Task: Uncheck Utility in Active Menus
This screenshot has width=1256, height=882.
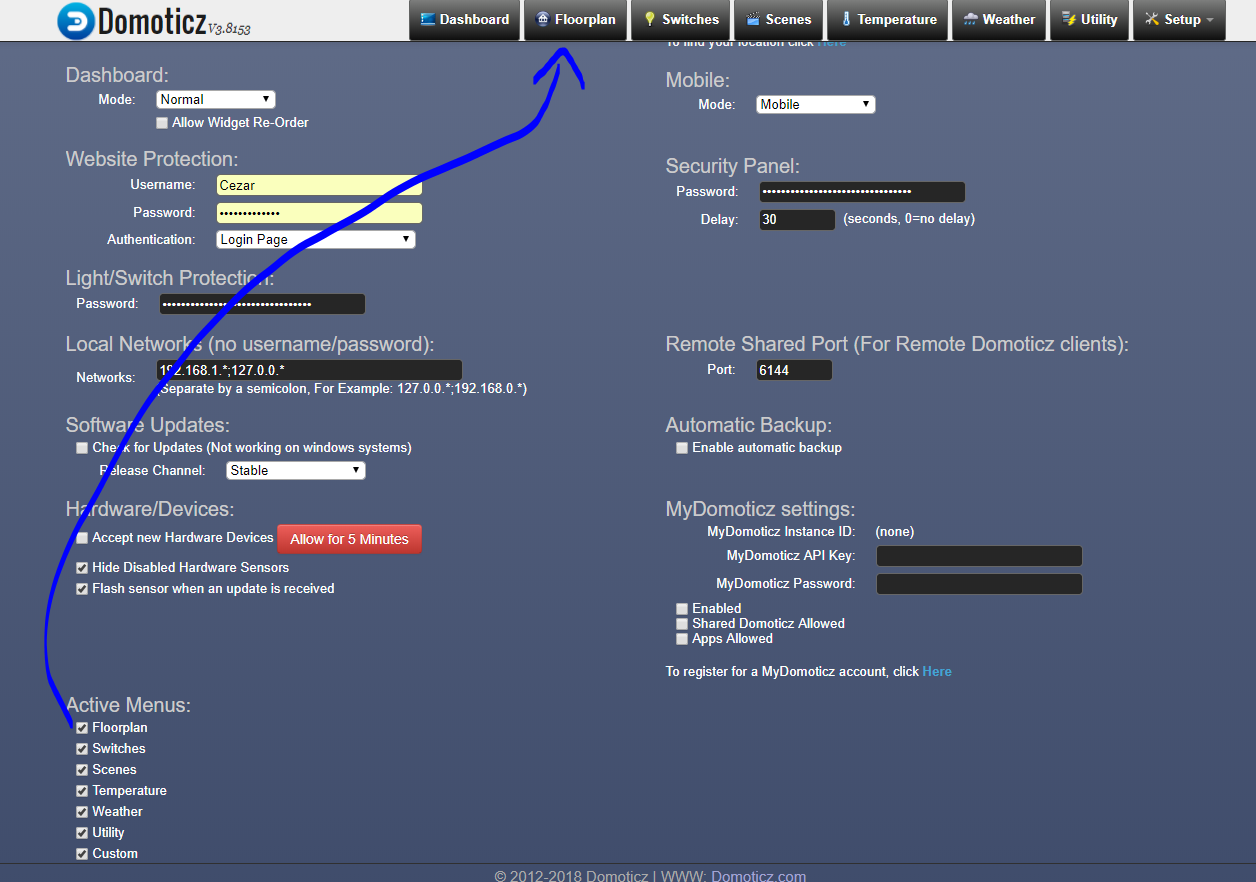Action: tap(82, 833)
